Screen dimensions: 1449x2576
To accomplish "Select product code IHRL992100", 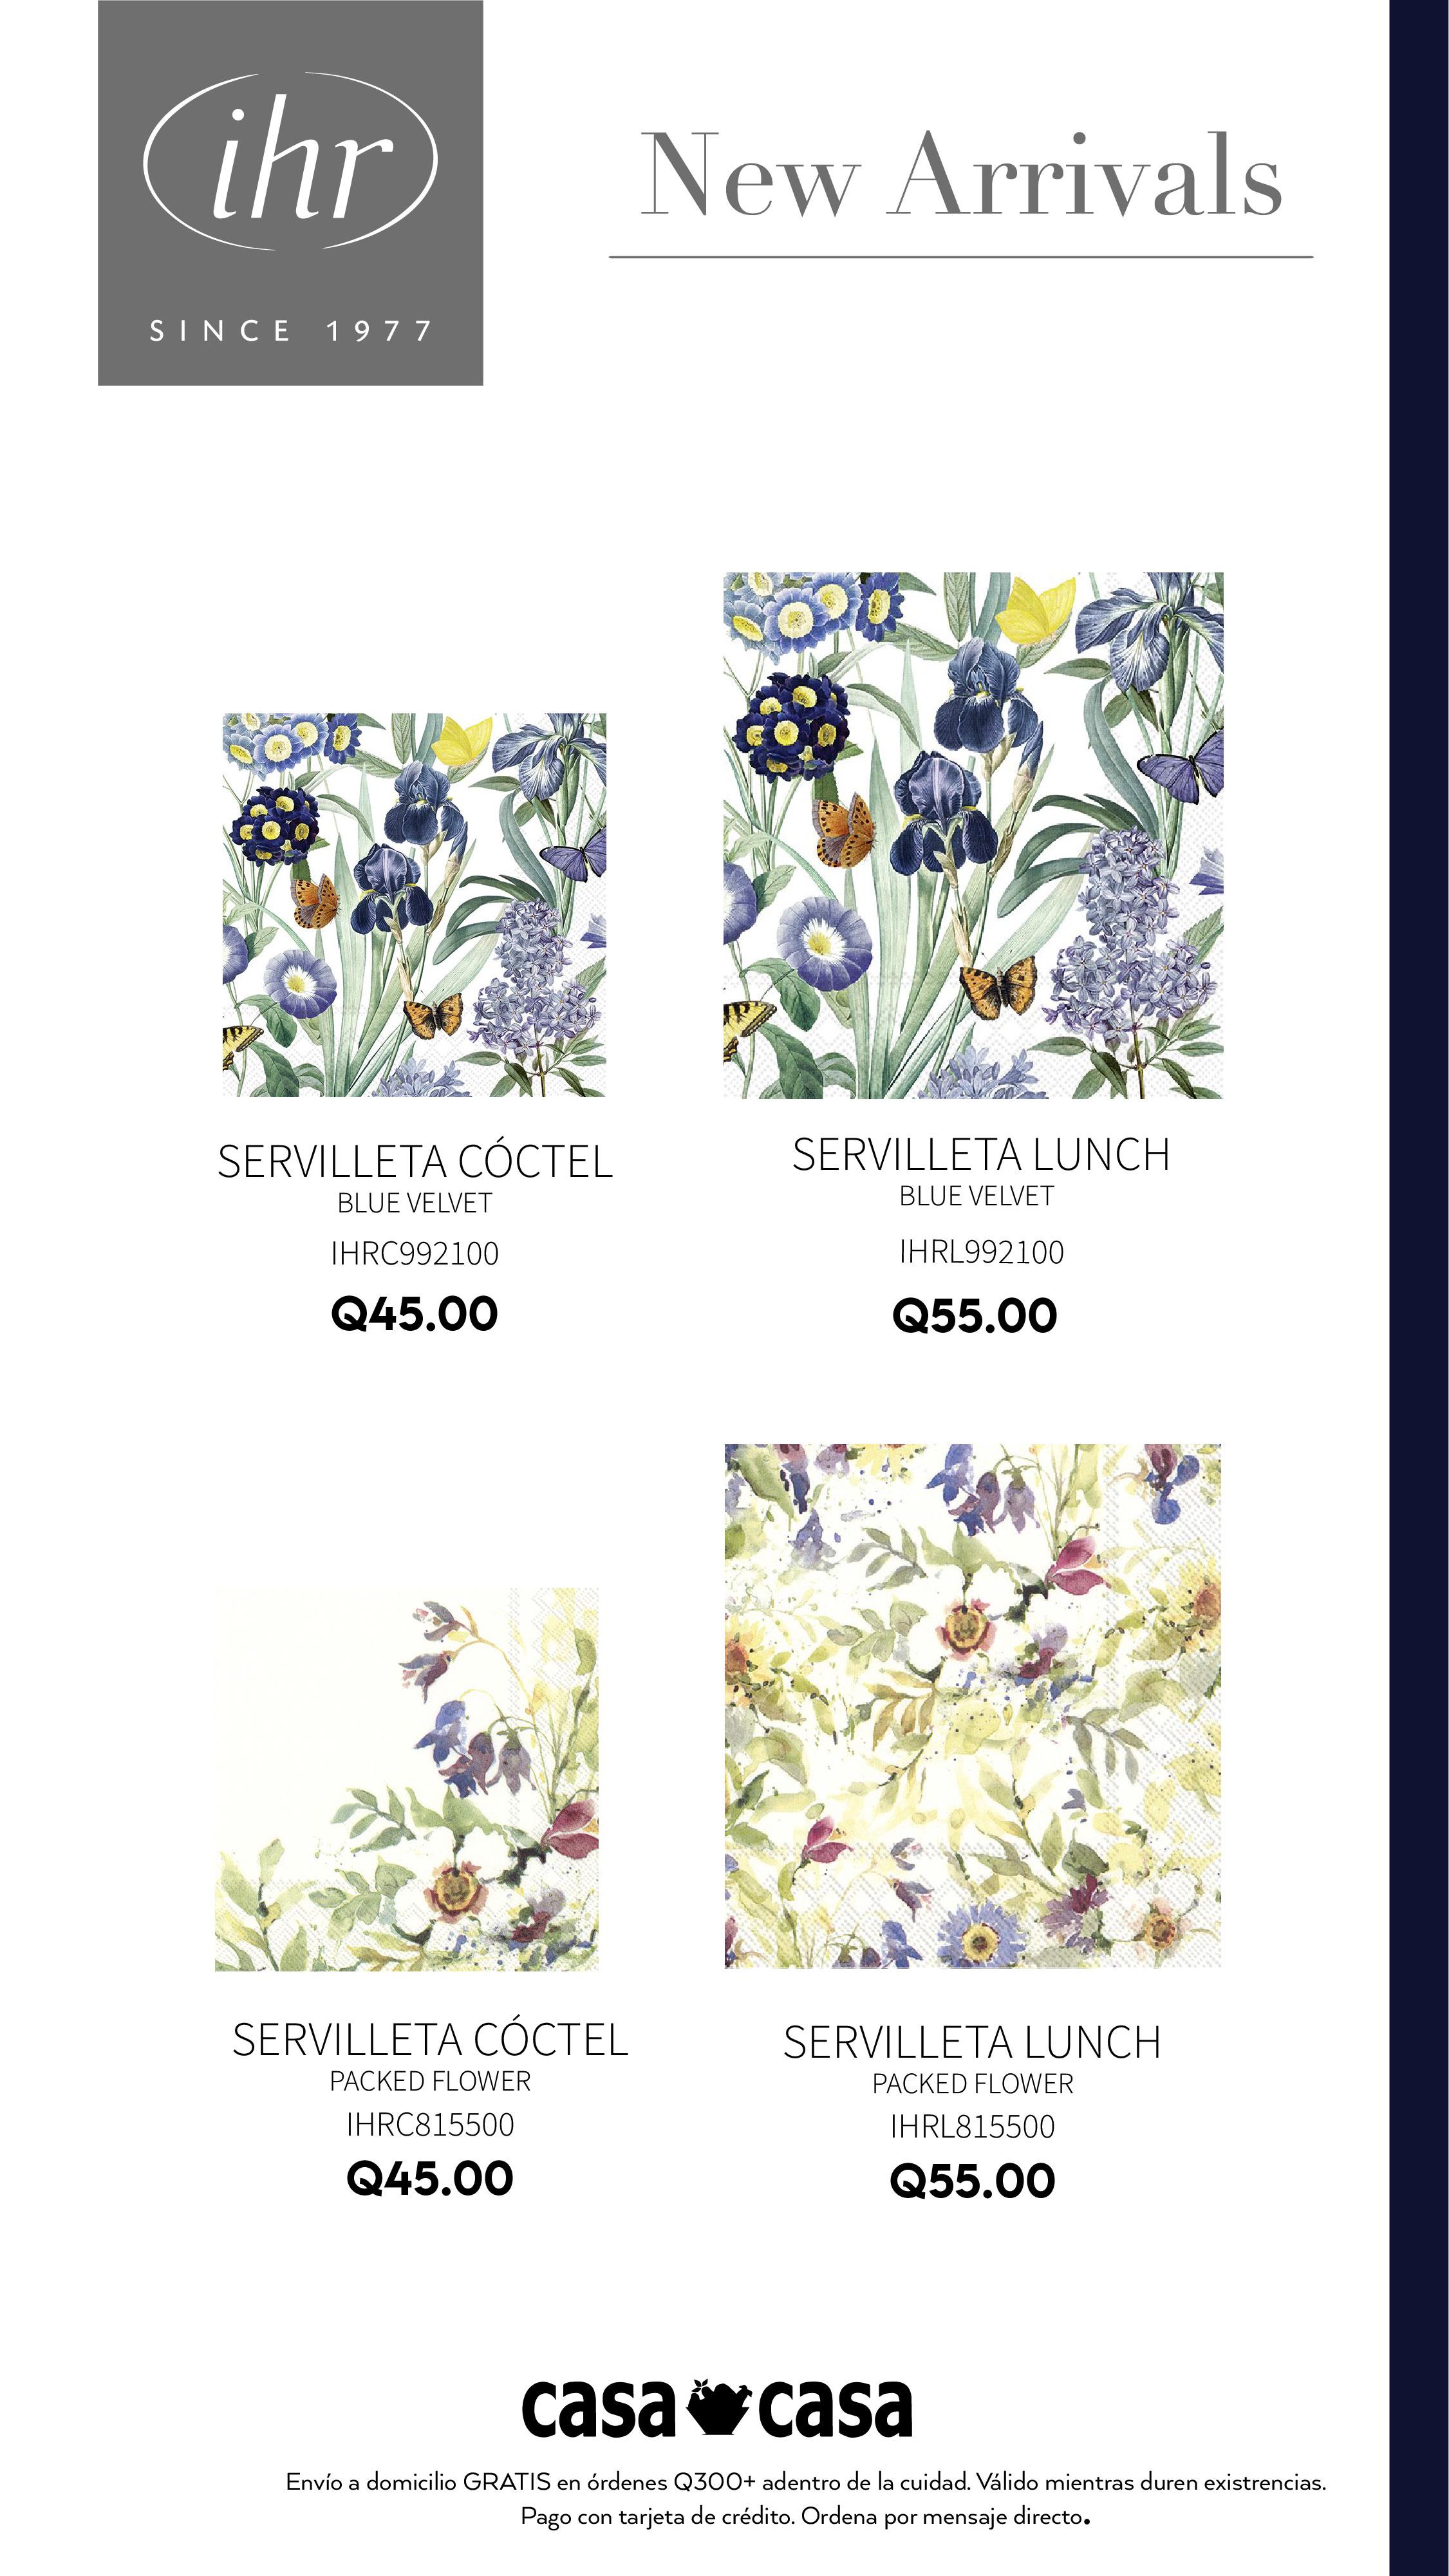I will coord(981,1252).
